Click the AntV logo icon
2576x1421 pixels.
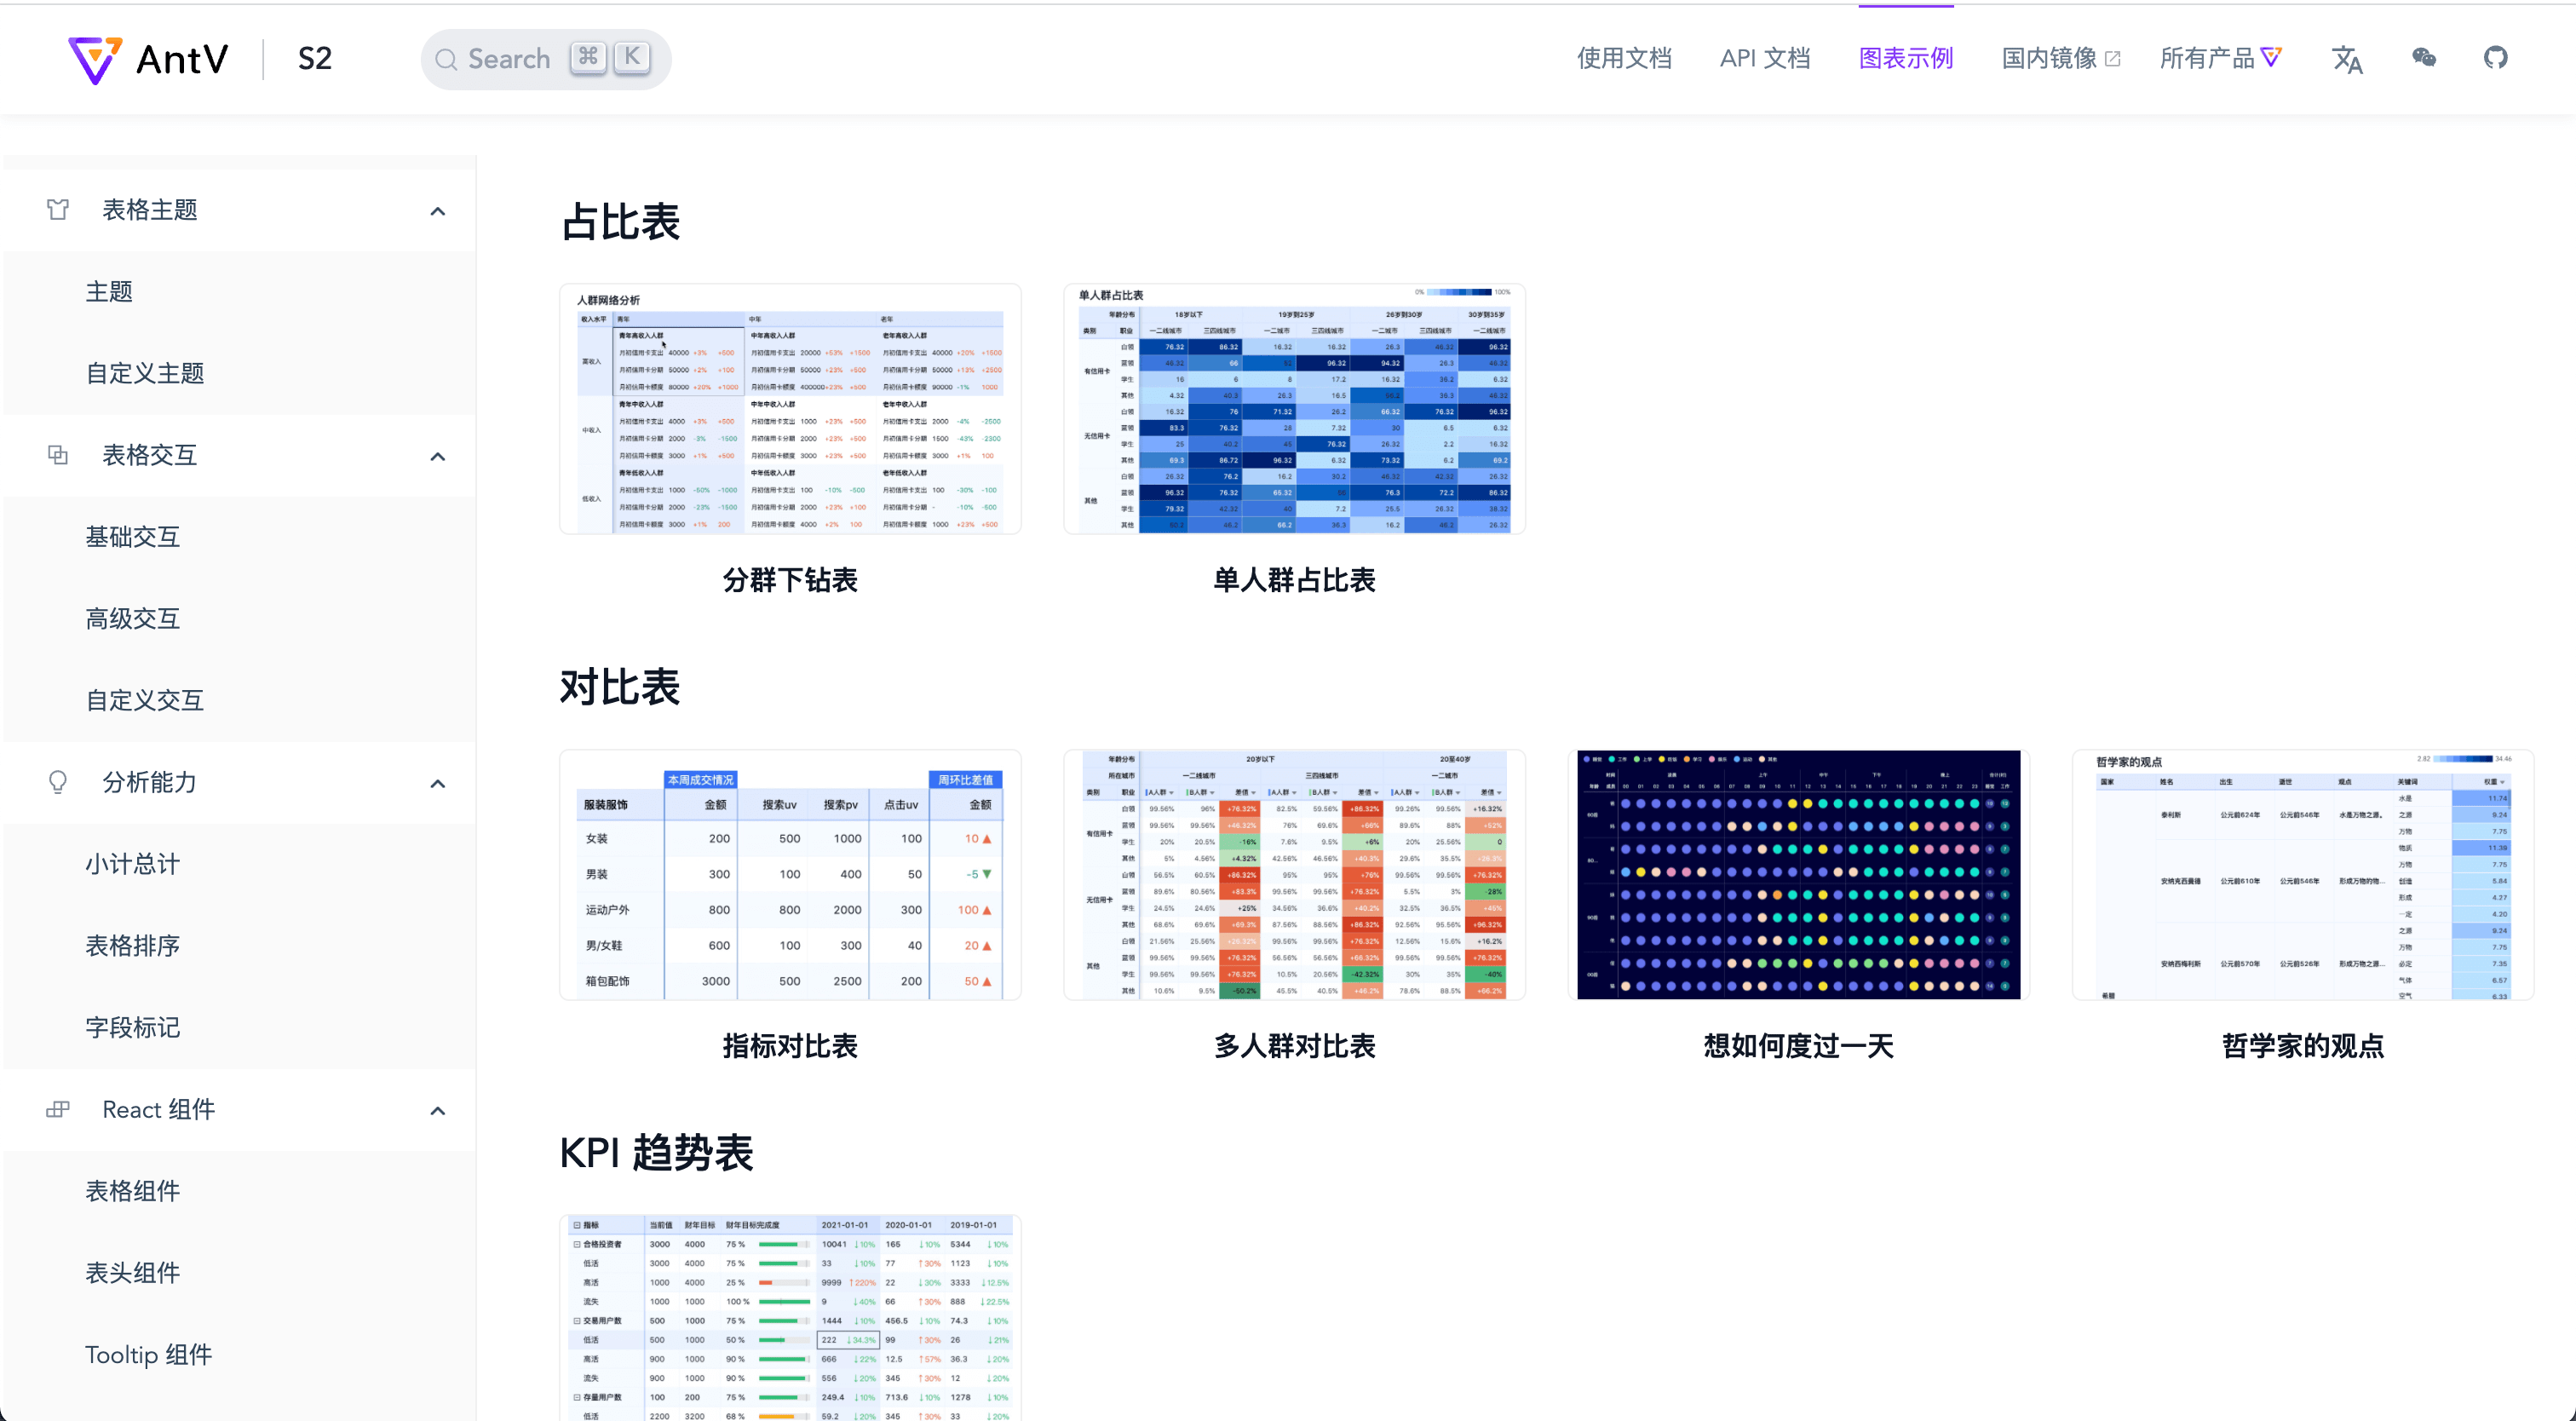point(94,60)
